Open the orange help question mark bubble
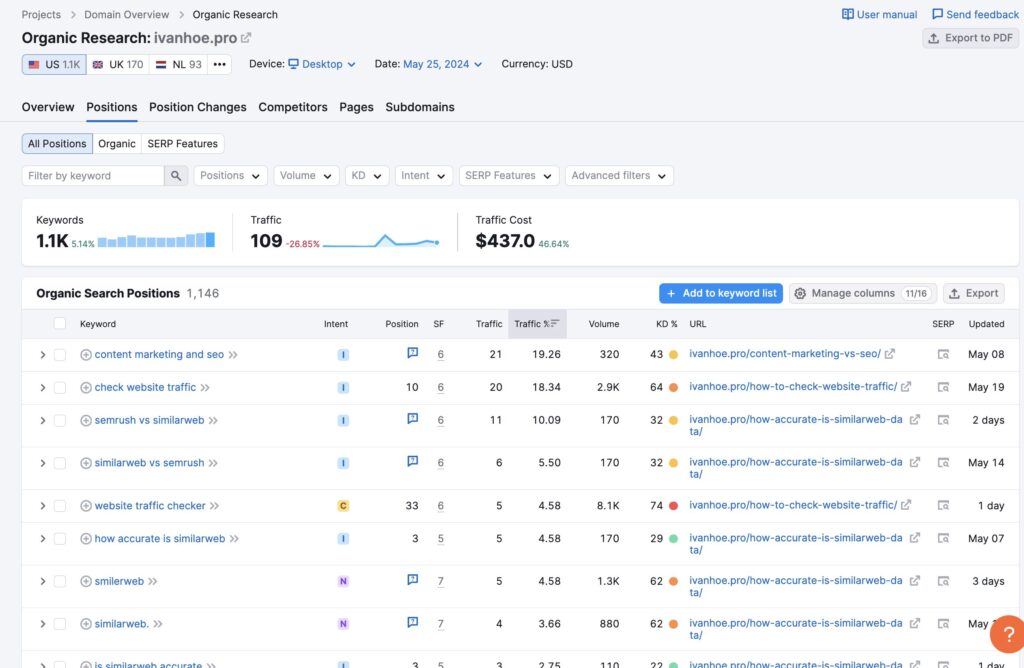 click(1007, 635)
